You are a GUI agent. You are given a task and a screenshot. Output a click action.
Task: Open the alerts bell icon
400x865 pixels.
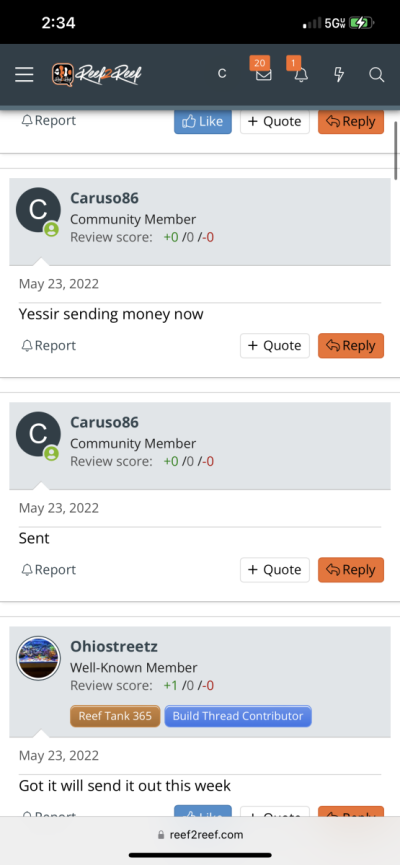(x=301, y=73)
